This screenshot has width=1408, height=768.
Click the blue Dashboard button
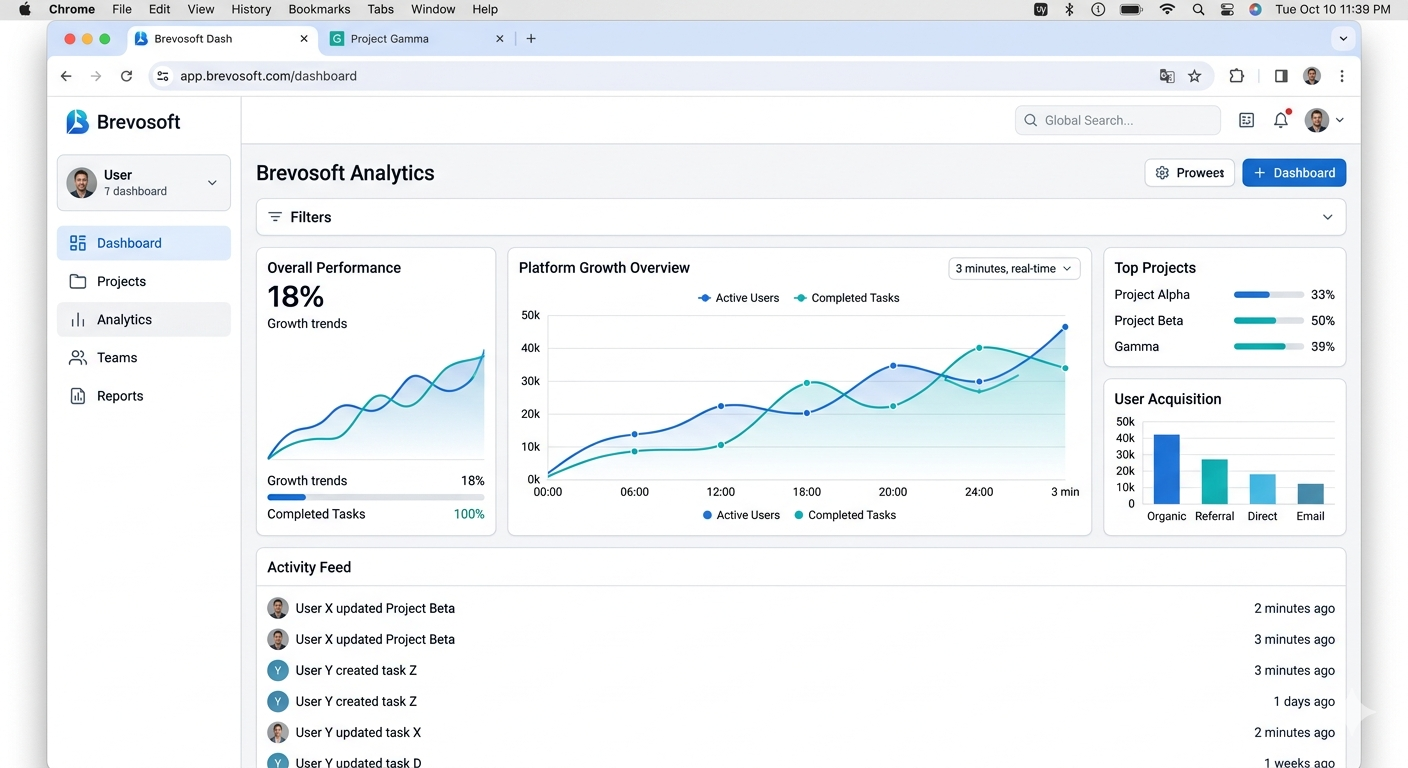tap(1293, 173)
